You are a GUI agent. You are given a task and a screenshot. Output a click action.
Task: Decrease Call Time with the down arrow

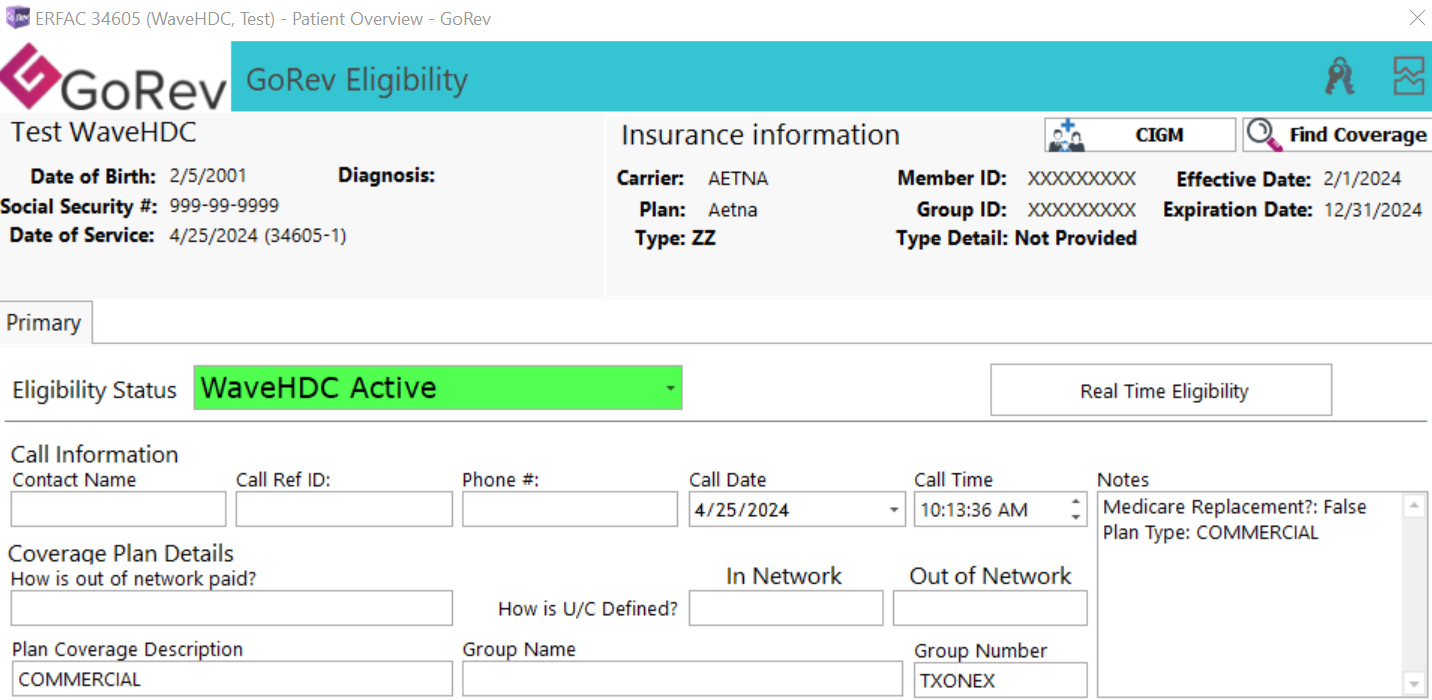point(1076,517)
